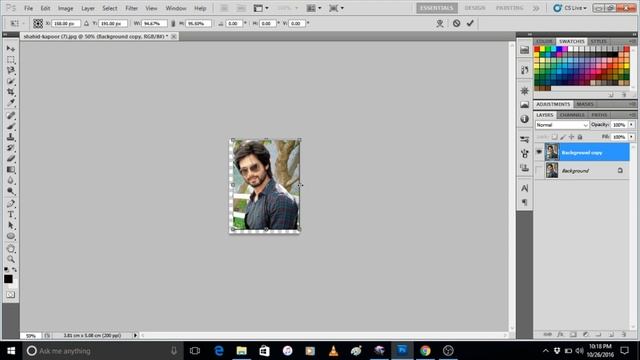Open the Info panel icon
Image resolution: width=640 pixels, height=360 pixels.
click(524, 119)
